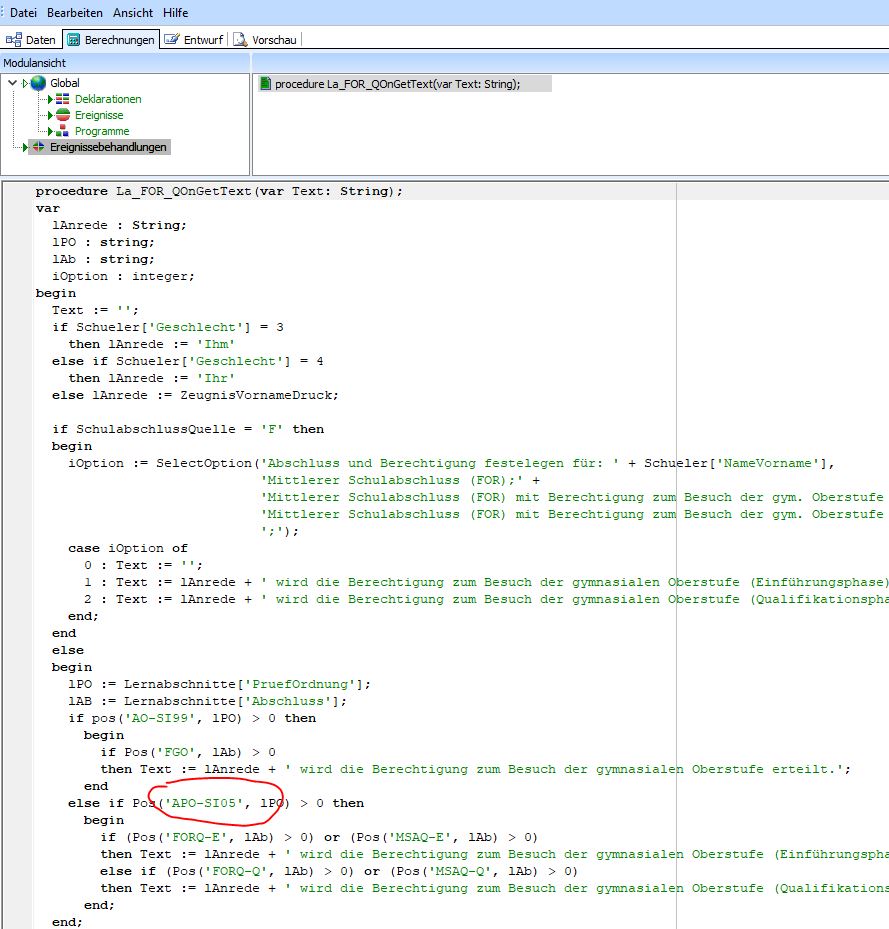Click the green procedure document icon
Viewport: 889px width, 929px height.
pos(266,84)
